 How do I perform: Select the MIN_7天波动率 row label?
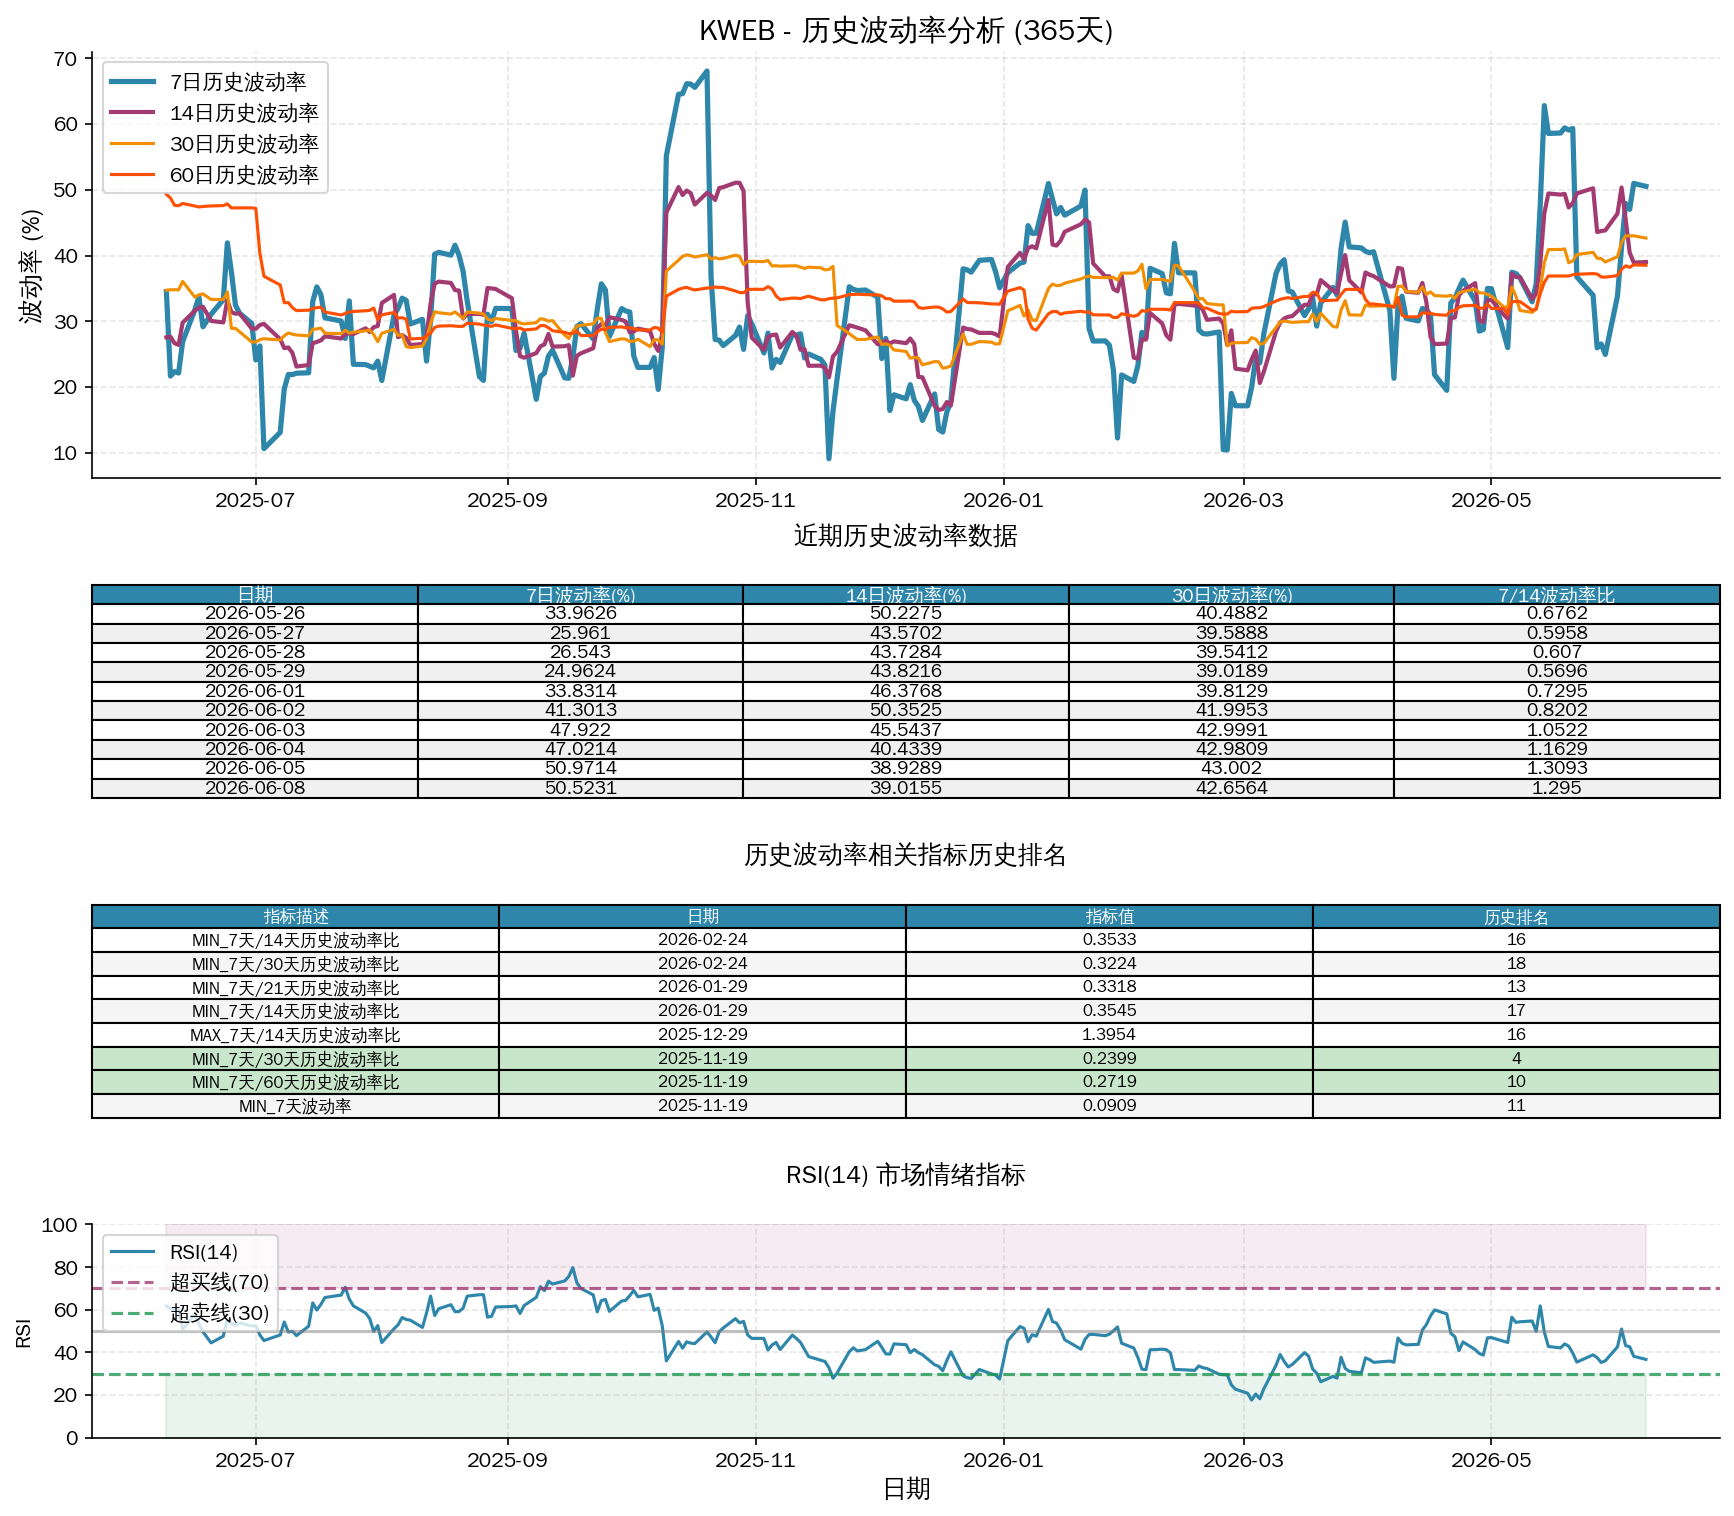(296, 1106)
